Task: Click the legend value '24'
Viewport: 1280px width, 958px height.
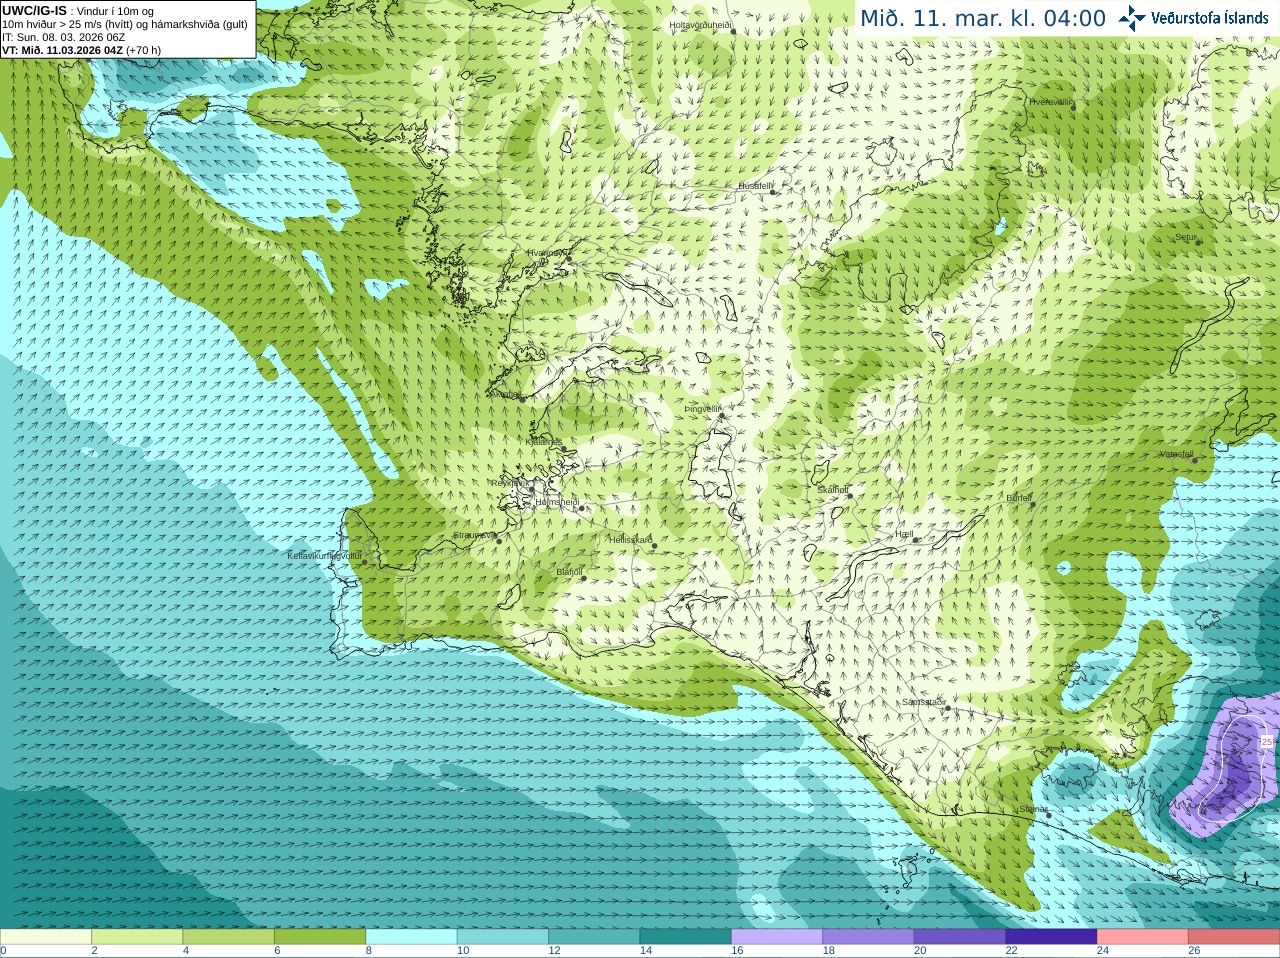Action: (1103, 951)
